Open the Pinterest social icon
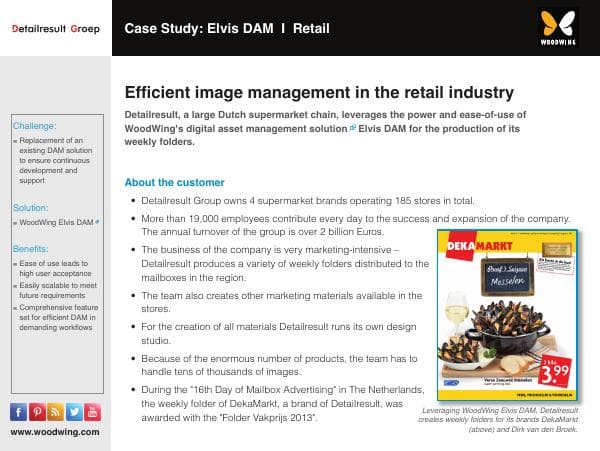This screenshot has width=600, height=451. (37, 411)
